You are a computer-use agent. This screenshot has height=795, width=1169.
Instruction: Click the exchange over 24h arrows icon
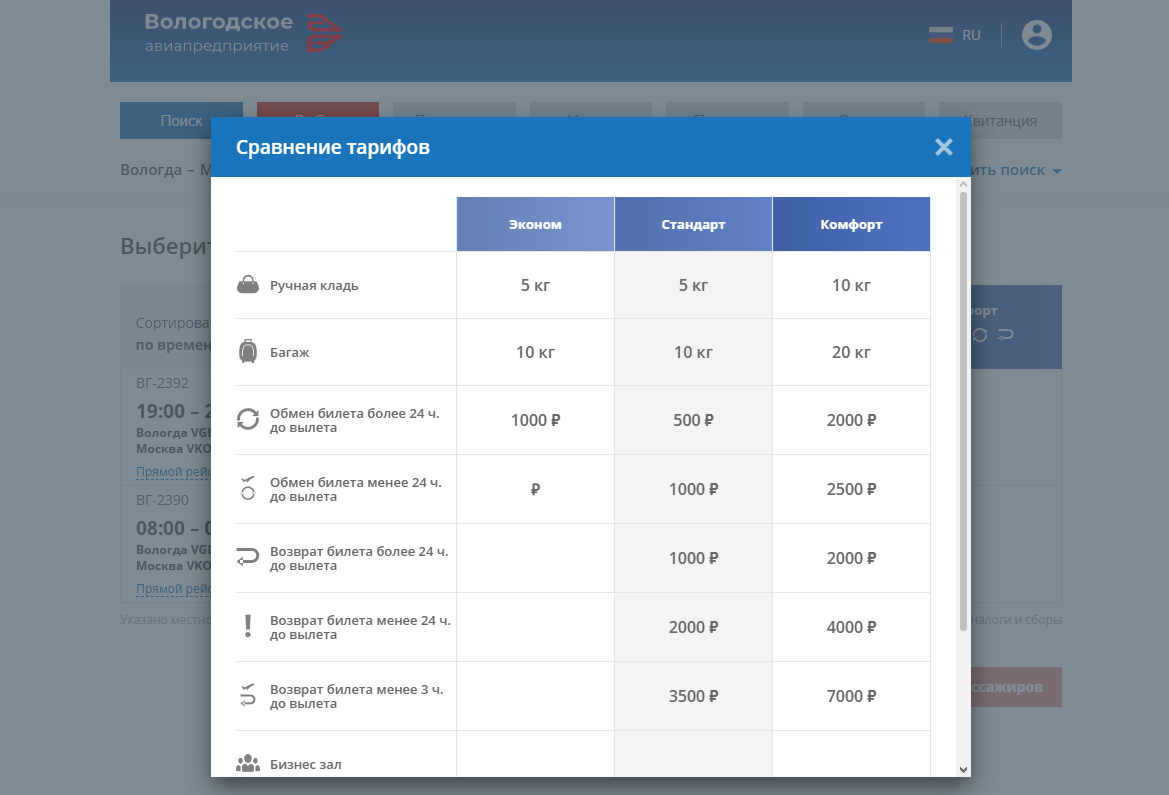[248, 419]
